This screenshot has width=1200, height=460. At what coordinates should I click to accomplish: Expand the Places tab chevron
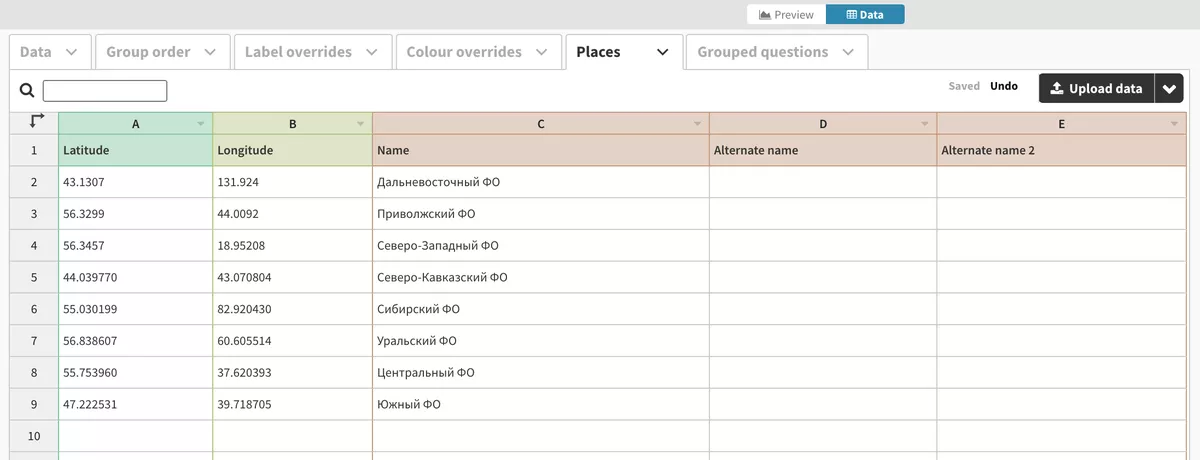(x=662, y=52)
